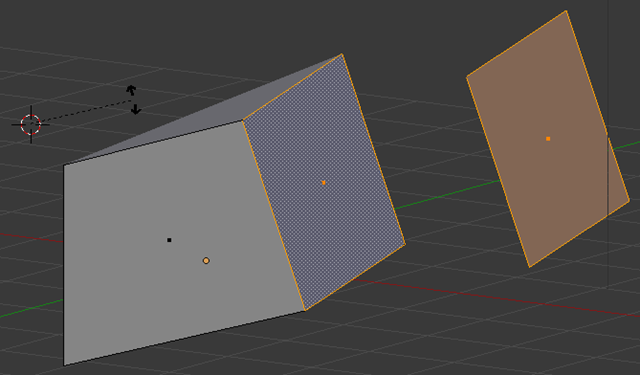Click bottom vertex of hatched face
The image size is (640, 375).
click(305, 311)
